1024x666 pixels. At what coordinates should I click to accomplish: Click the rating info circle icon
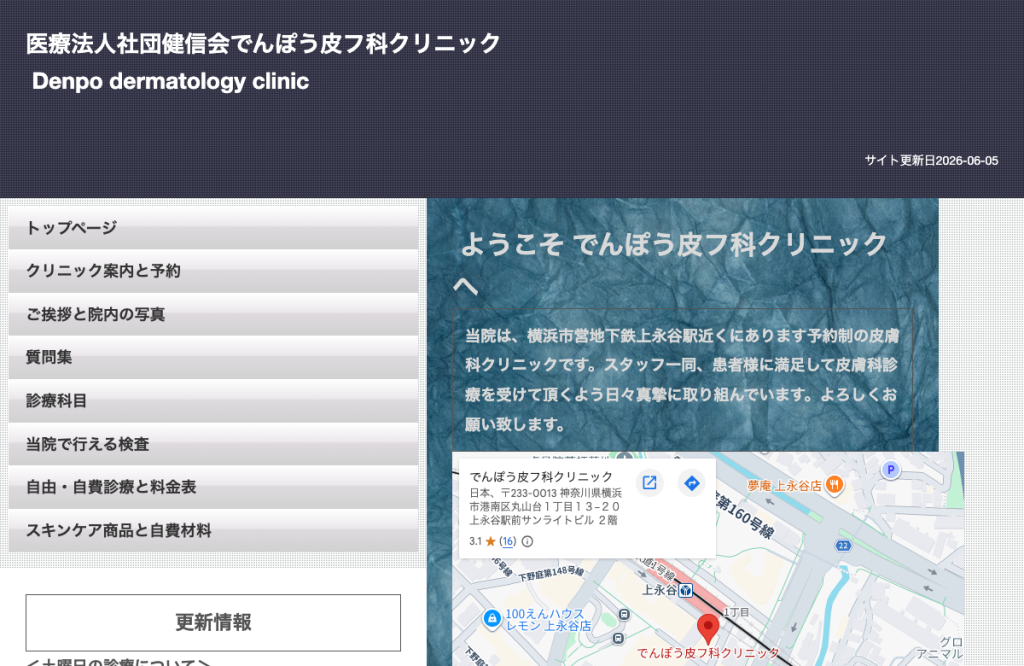click(527, 541)
